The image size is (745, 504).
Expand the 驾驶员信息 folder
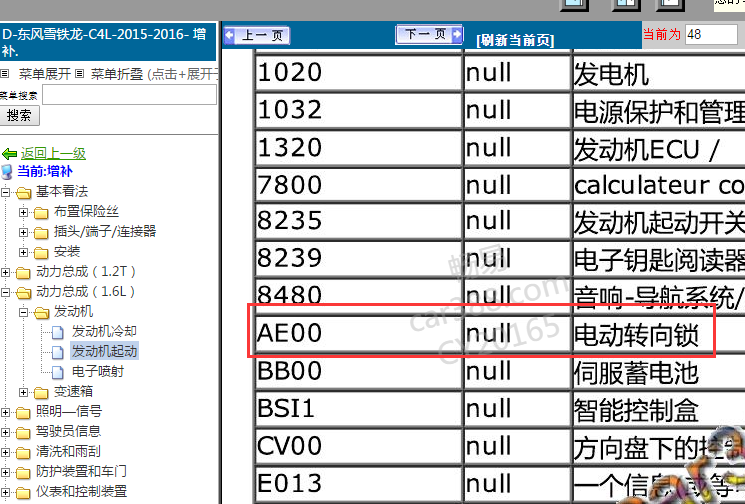click(6, 432)
